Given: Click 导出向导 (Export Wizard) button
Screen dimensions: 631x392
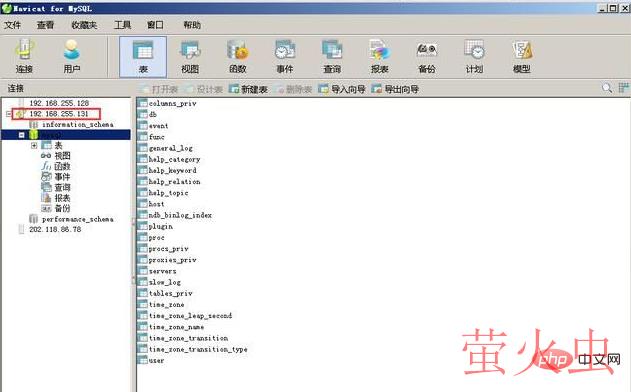Looking at the screenshot, I should click(395, 89).
